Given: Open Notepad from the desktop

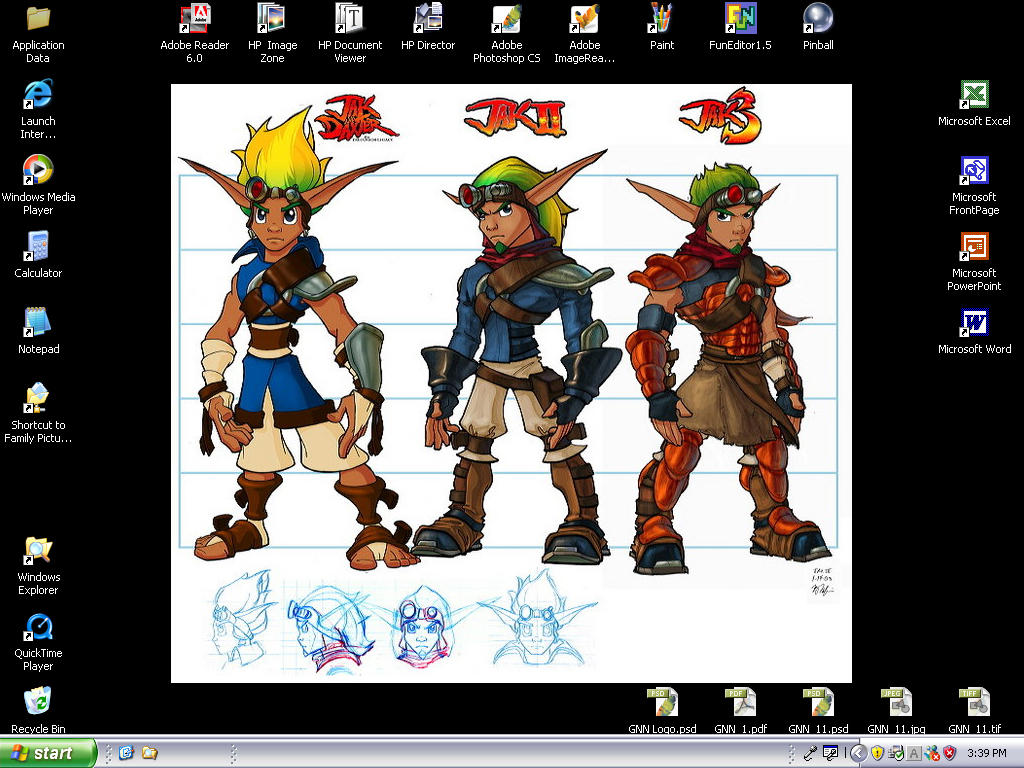Looking at the screenshot, I should pos(38,330).
